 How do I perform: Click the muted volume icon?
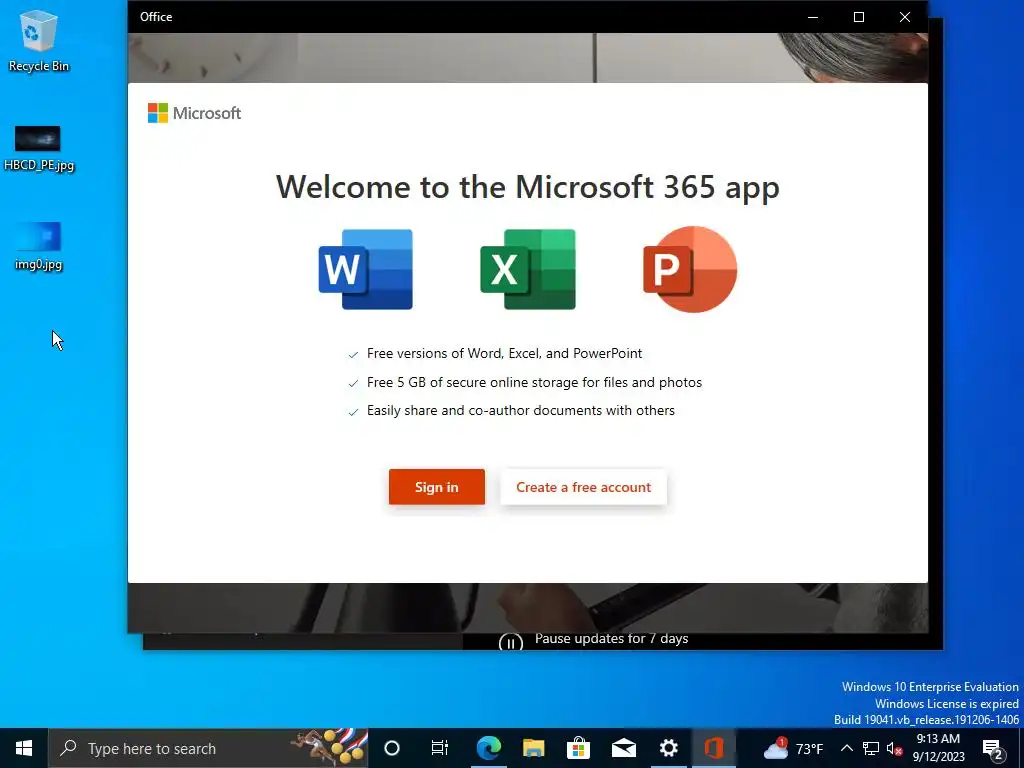[x=895, y=748]
